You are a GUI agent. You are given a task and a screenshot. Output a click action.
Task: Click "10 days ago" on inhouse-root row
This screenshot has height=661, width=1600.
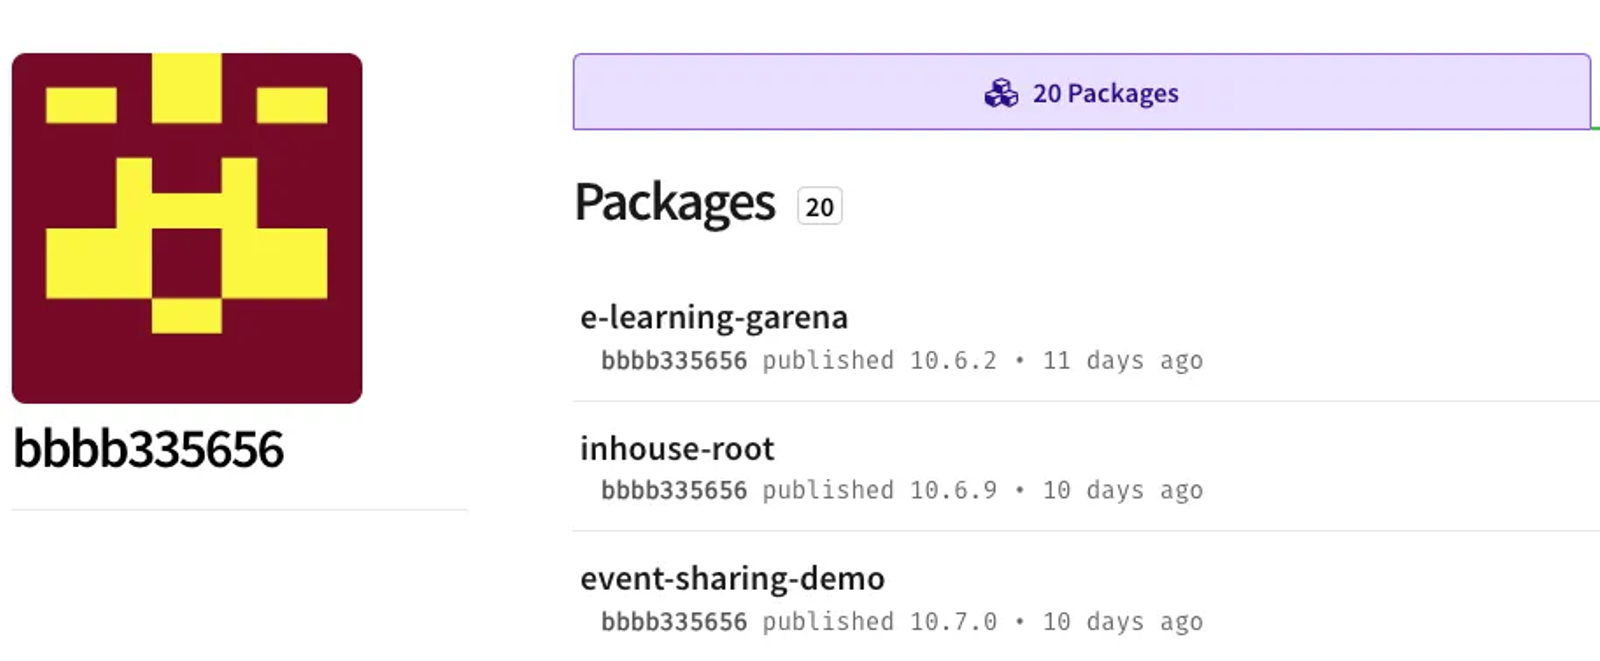pyautogui.click(x=1122, y=491)
